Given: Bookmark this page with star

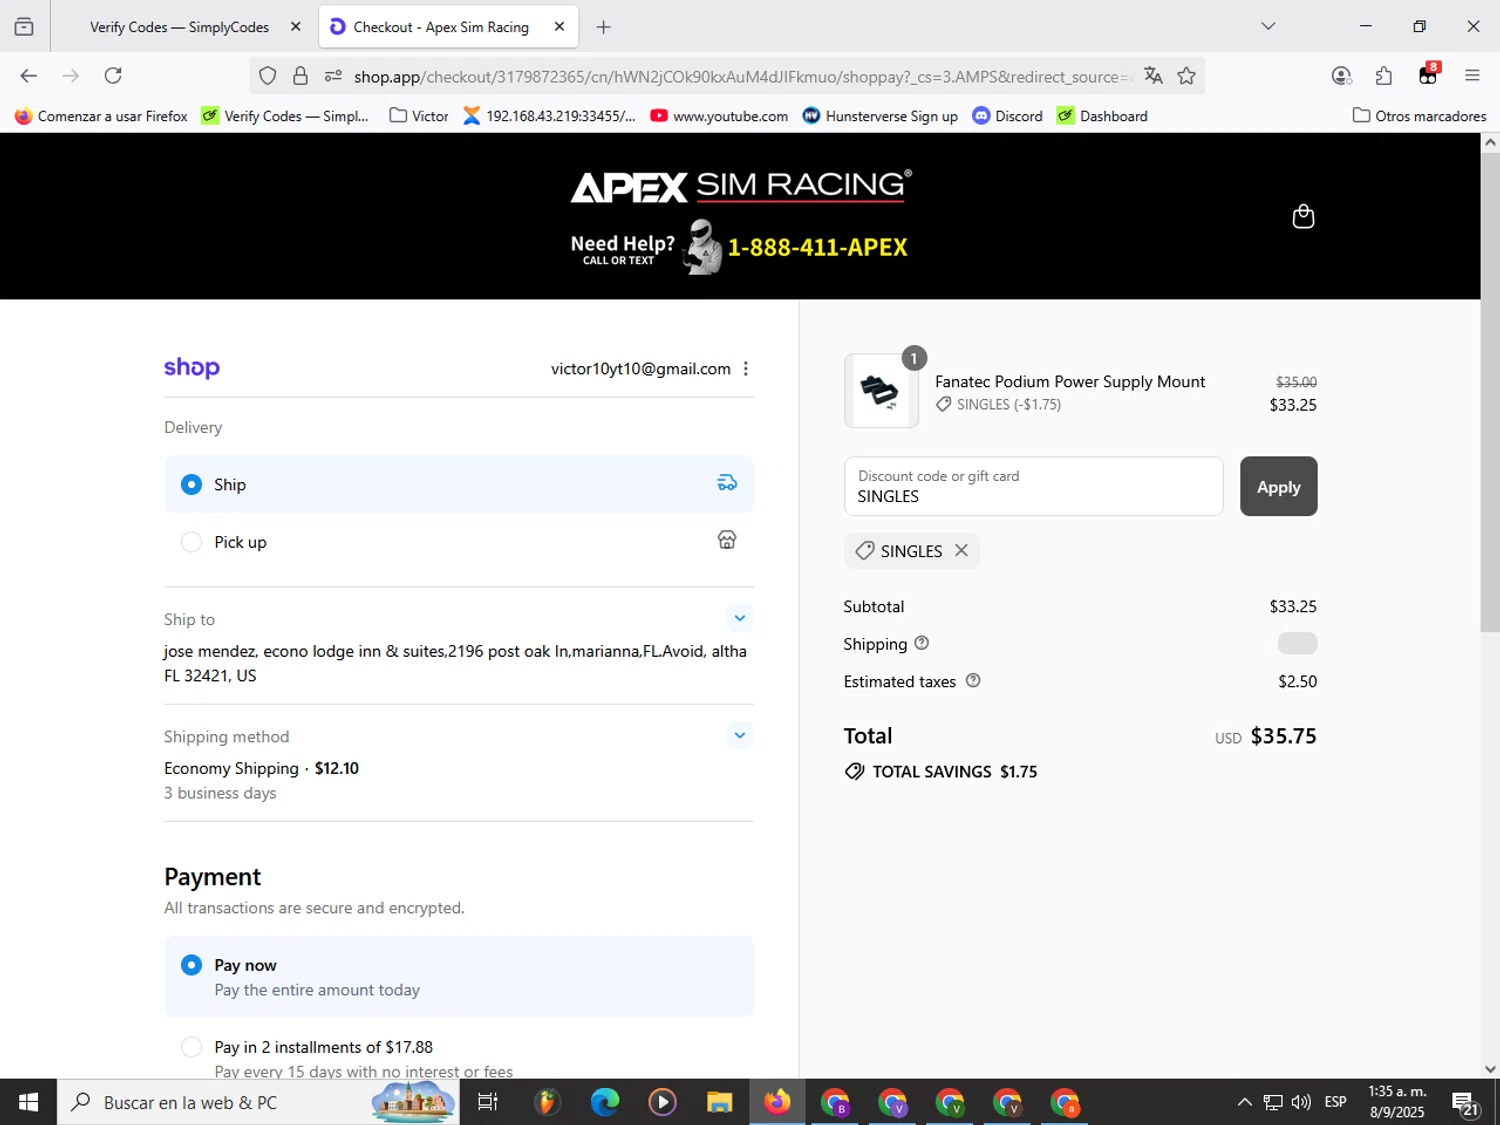Looking at the screenshot, I should [x=1186, y=76].
